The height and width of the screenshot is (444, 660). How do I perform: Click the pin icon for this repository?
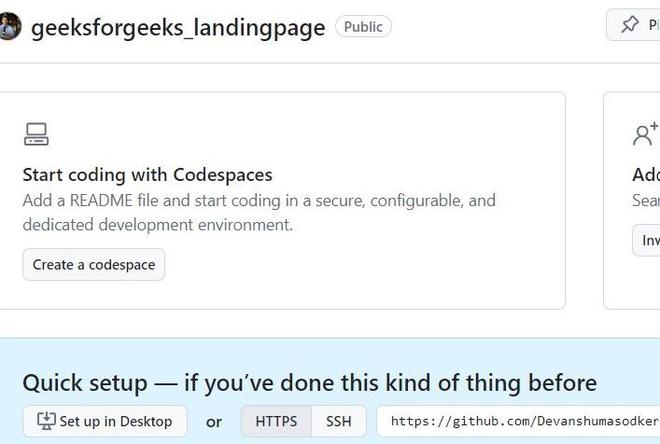click(630, 26)
